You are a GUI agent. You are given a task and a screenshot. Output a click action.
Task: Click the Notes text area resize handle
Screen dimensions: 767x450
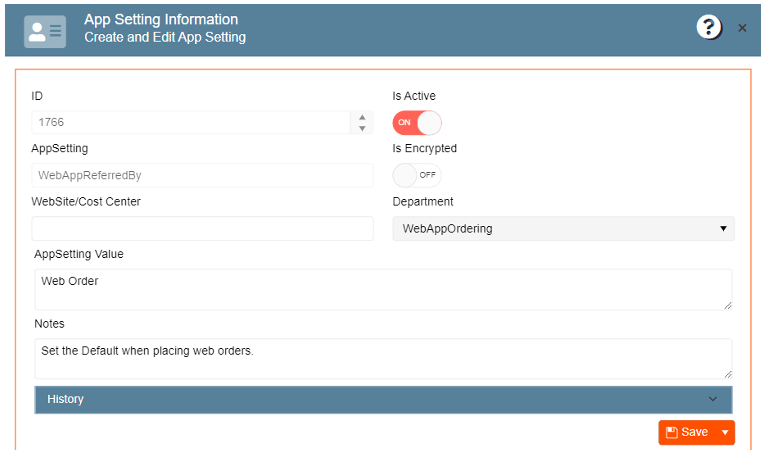pos(727,374)
